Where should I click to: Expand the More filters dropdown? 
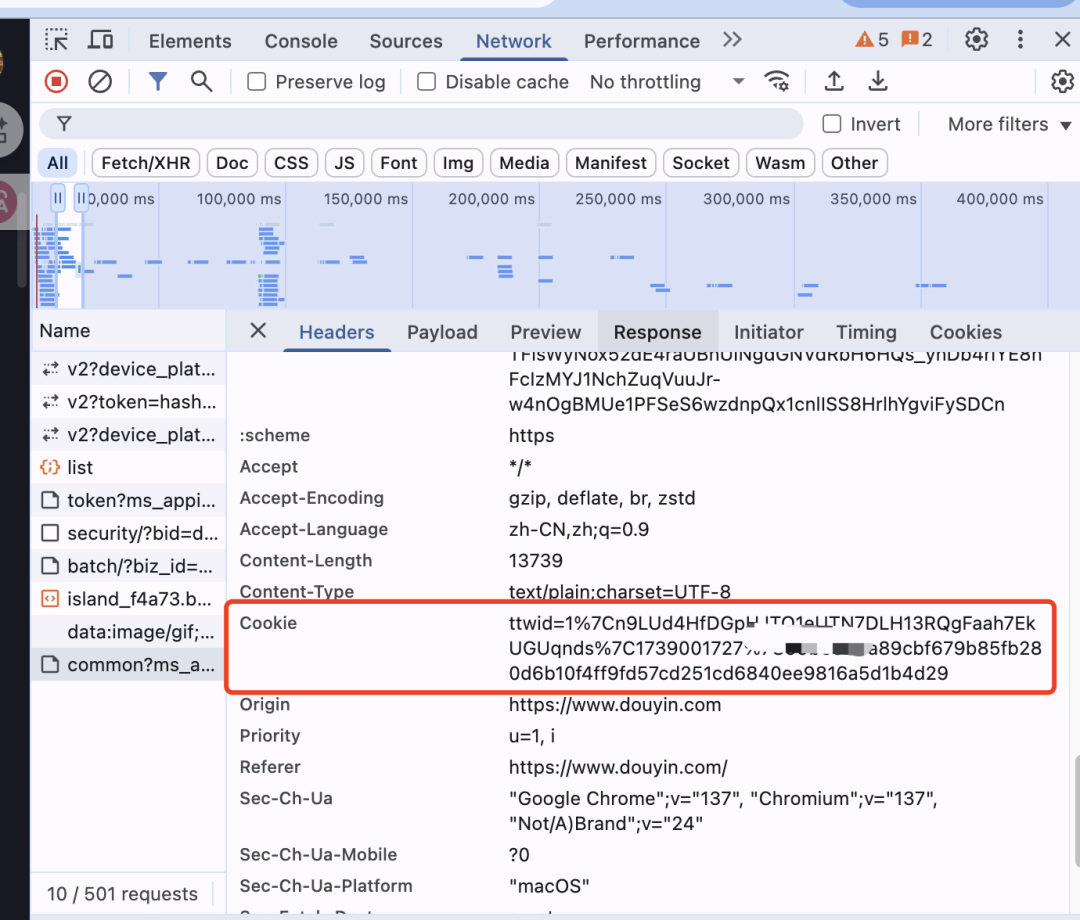tap(1008, 124)
